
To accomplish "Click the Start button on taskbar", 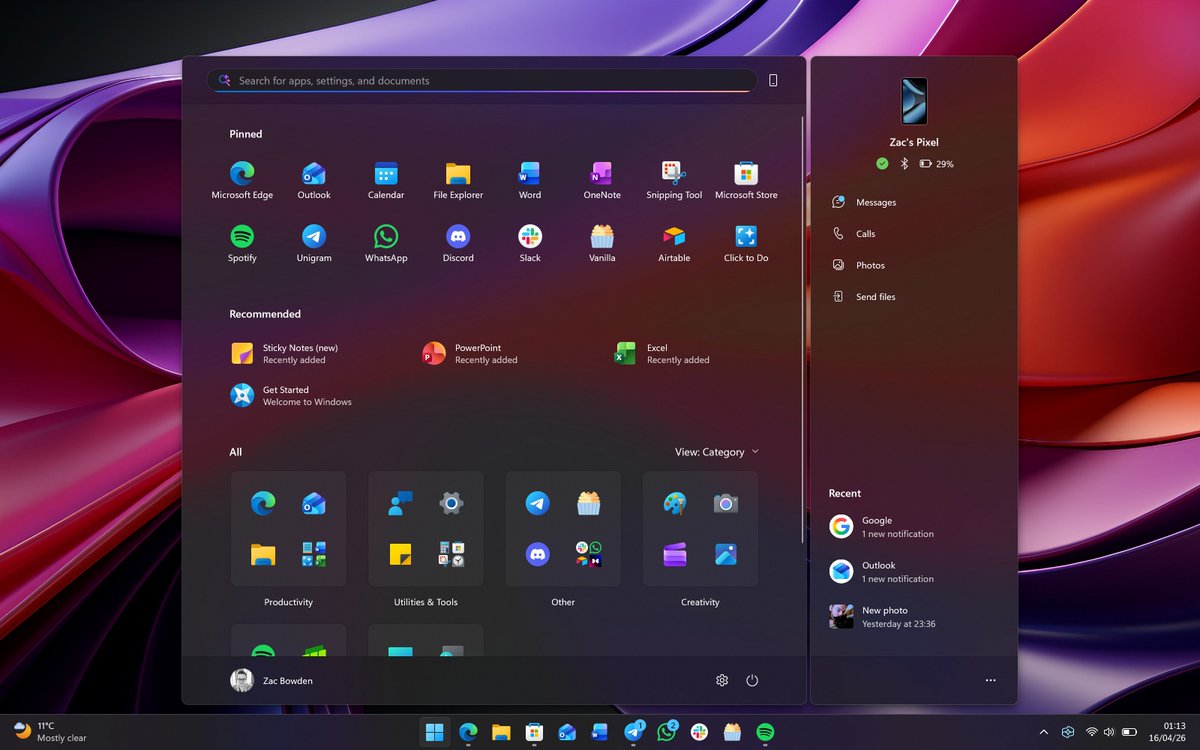I will 435,732.
